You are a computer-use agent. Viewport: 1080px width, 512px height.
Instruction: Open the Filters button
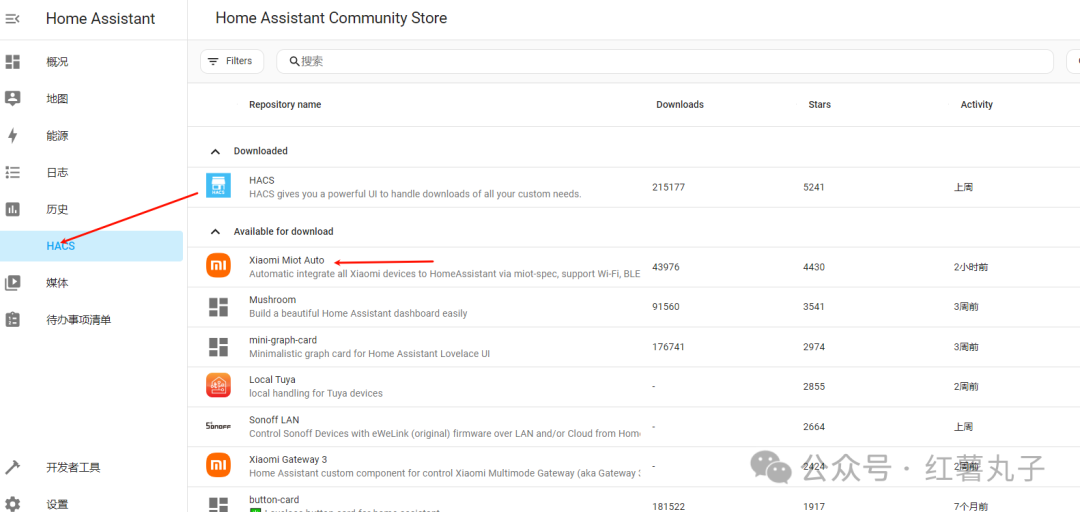click(232, 61)
